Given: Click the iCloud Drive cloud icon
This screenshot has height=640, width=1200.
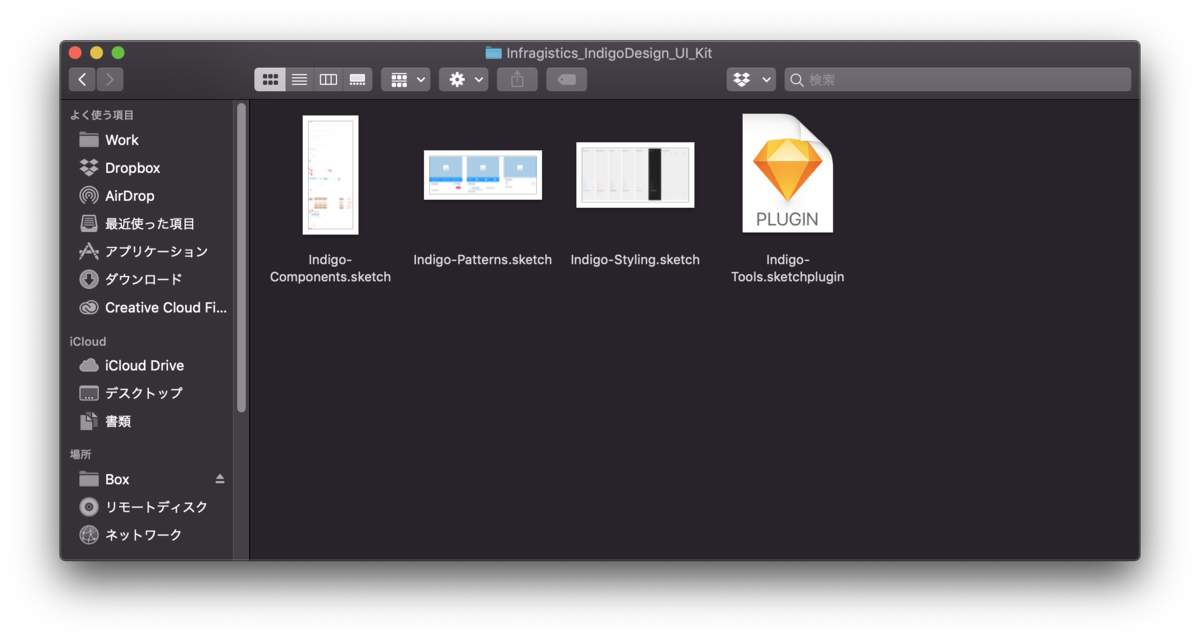Looking at the screenshot, I should (x=89, y=365).
